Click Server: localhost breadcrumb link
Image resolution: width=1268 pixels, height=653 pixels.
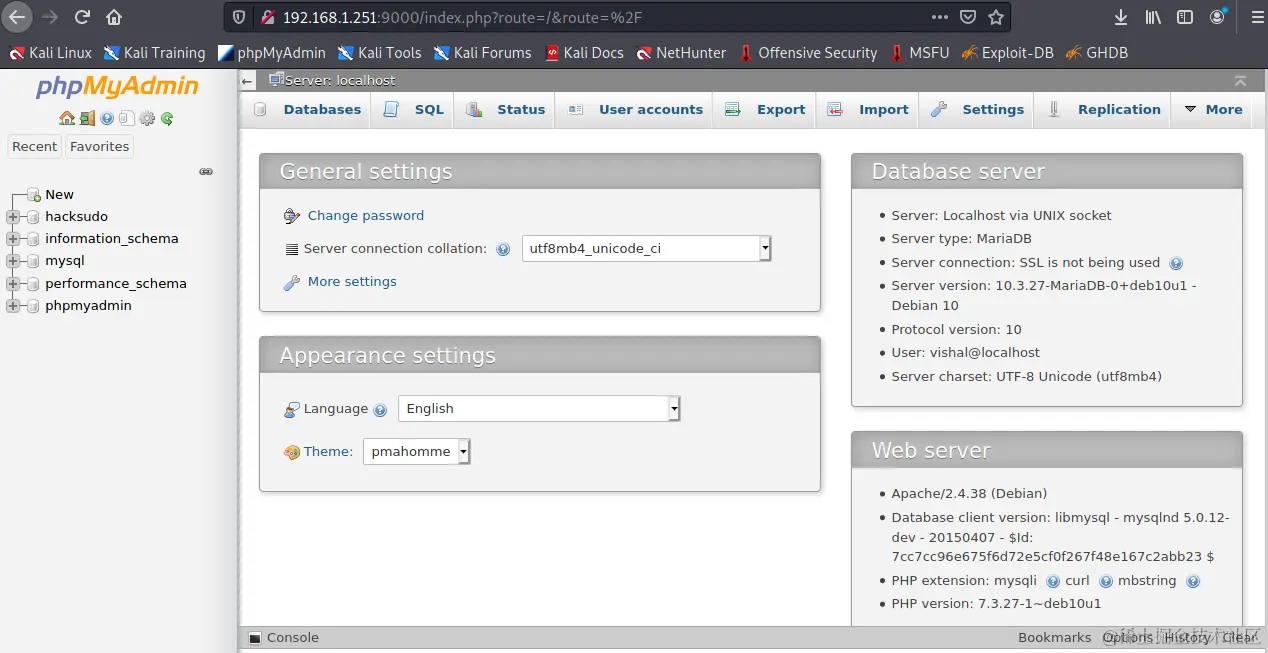pyautogui.click(x=340, y=81)
